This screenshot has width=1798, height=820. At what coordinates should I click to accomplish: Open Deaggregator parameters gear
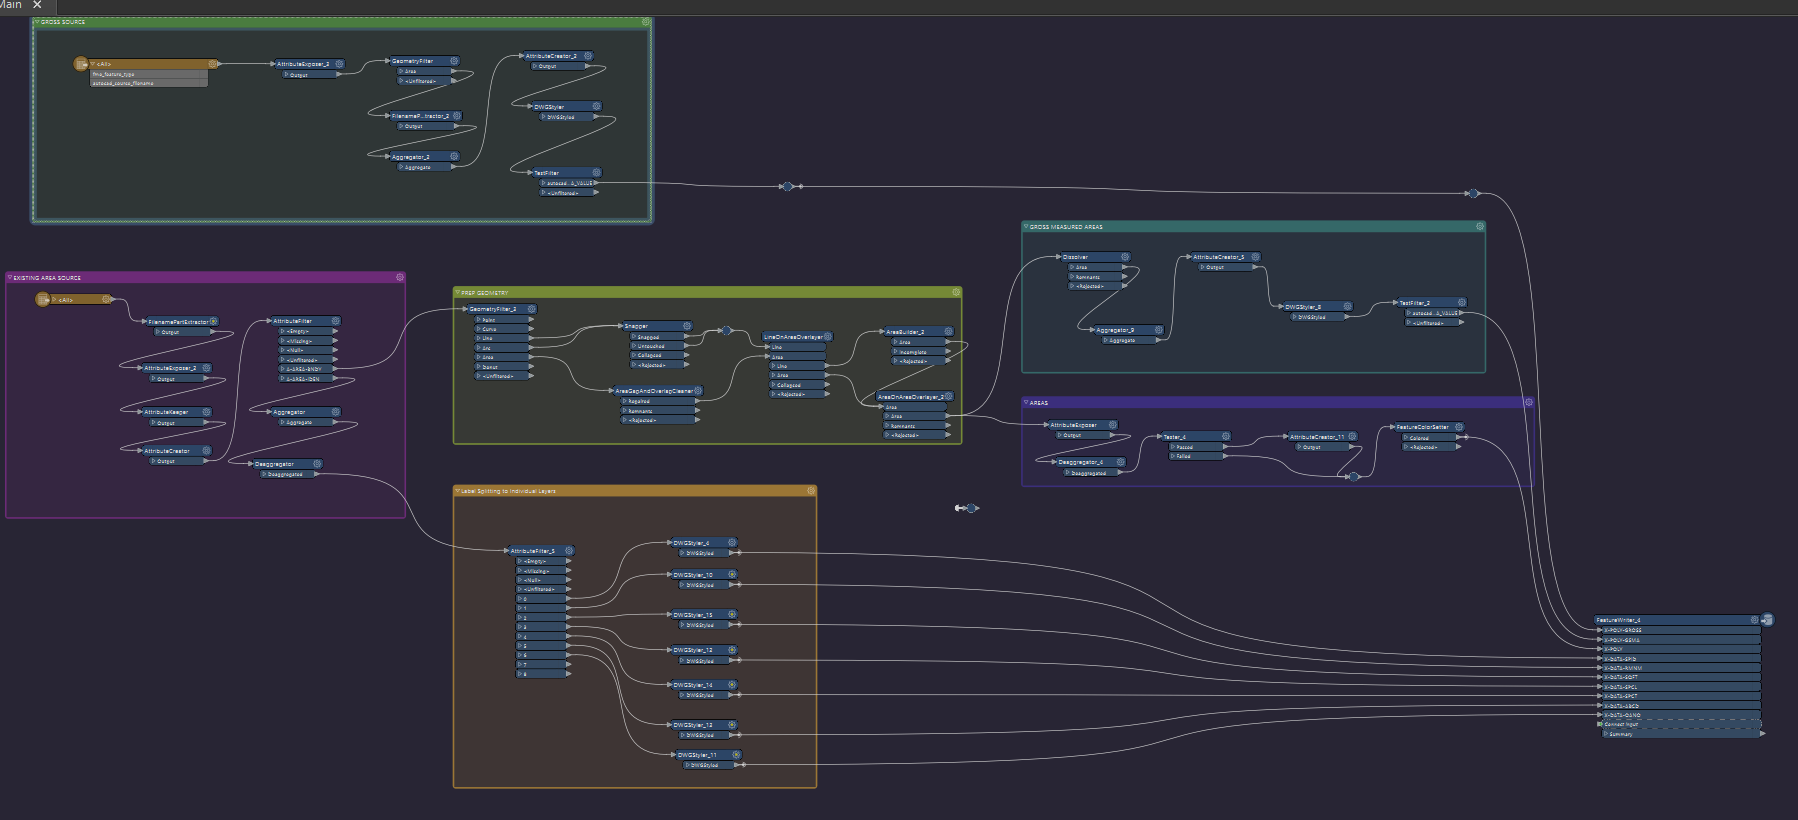pos(317,464)
